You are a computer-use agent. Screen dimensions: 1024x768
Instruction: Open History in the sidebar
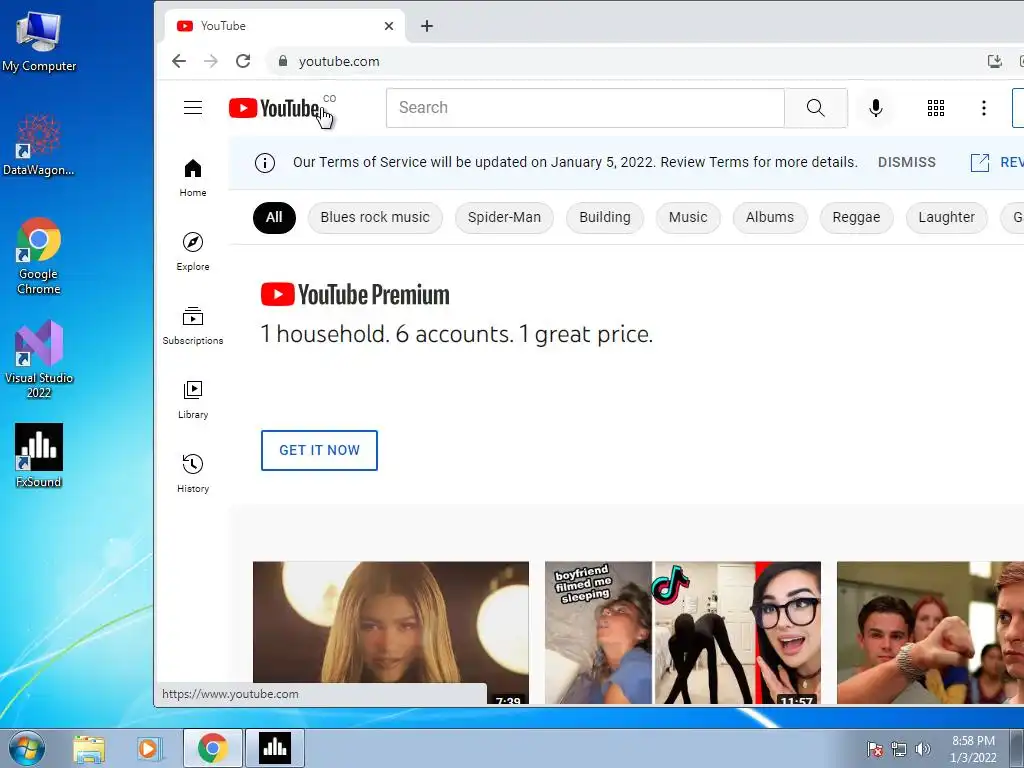click(x=193, y=473)
